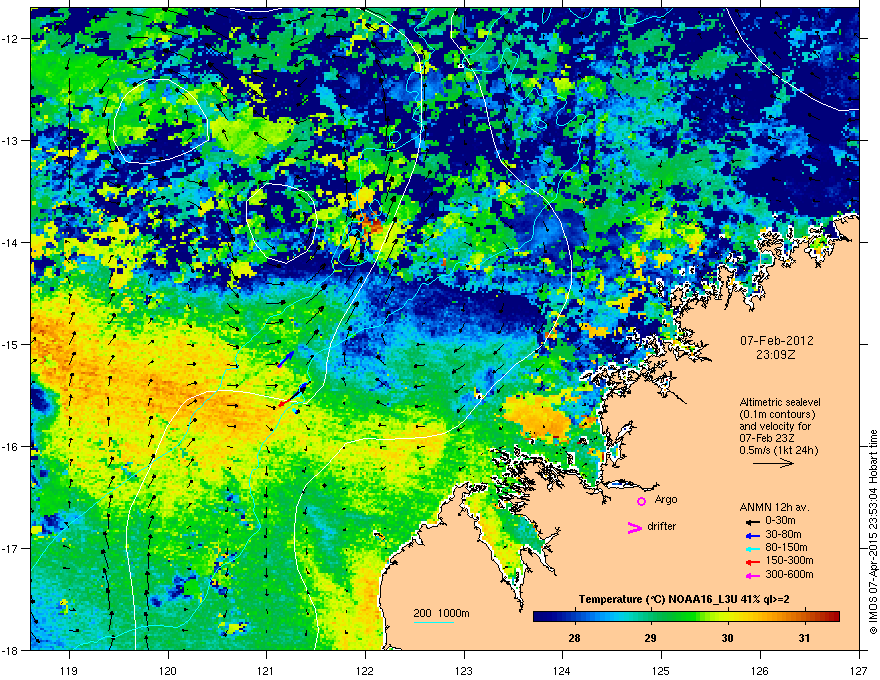This screenshot has width=880, height=680.
Task: Click the longitude axis label 124
Action: pyautogui.click(x=562, y=670)
